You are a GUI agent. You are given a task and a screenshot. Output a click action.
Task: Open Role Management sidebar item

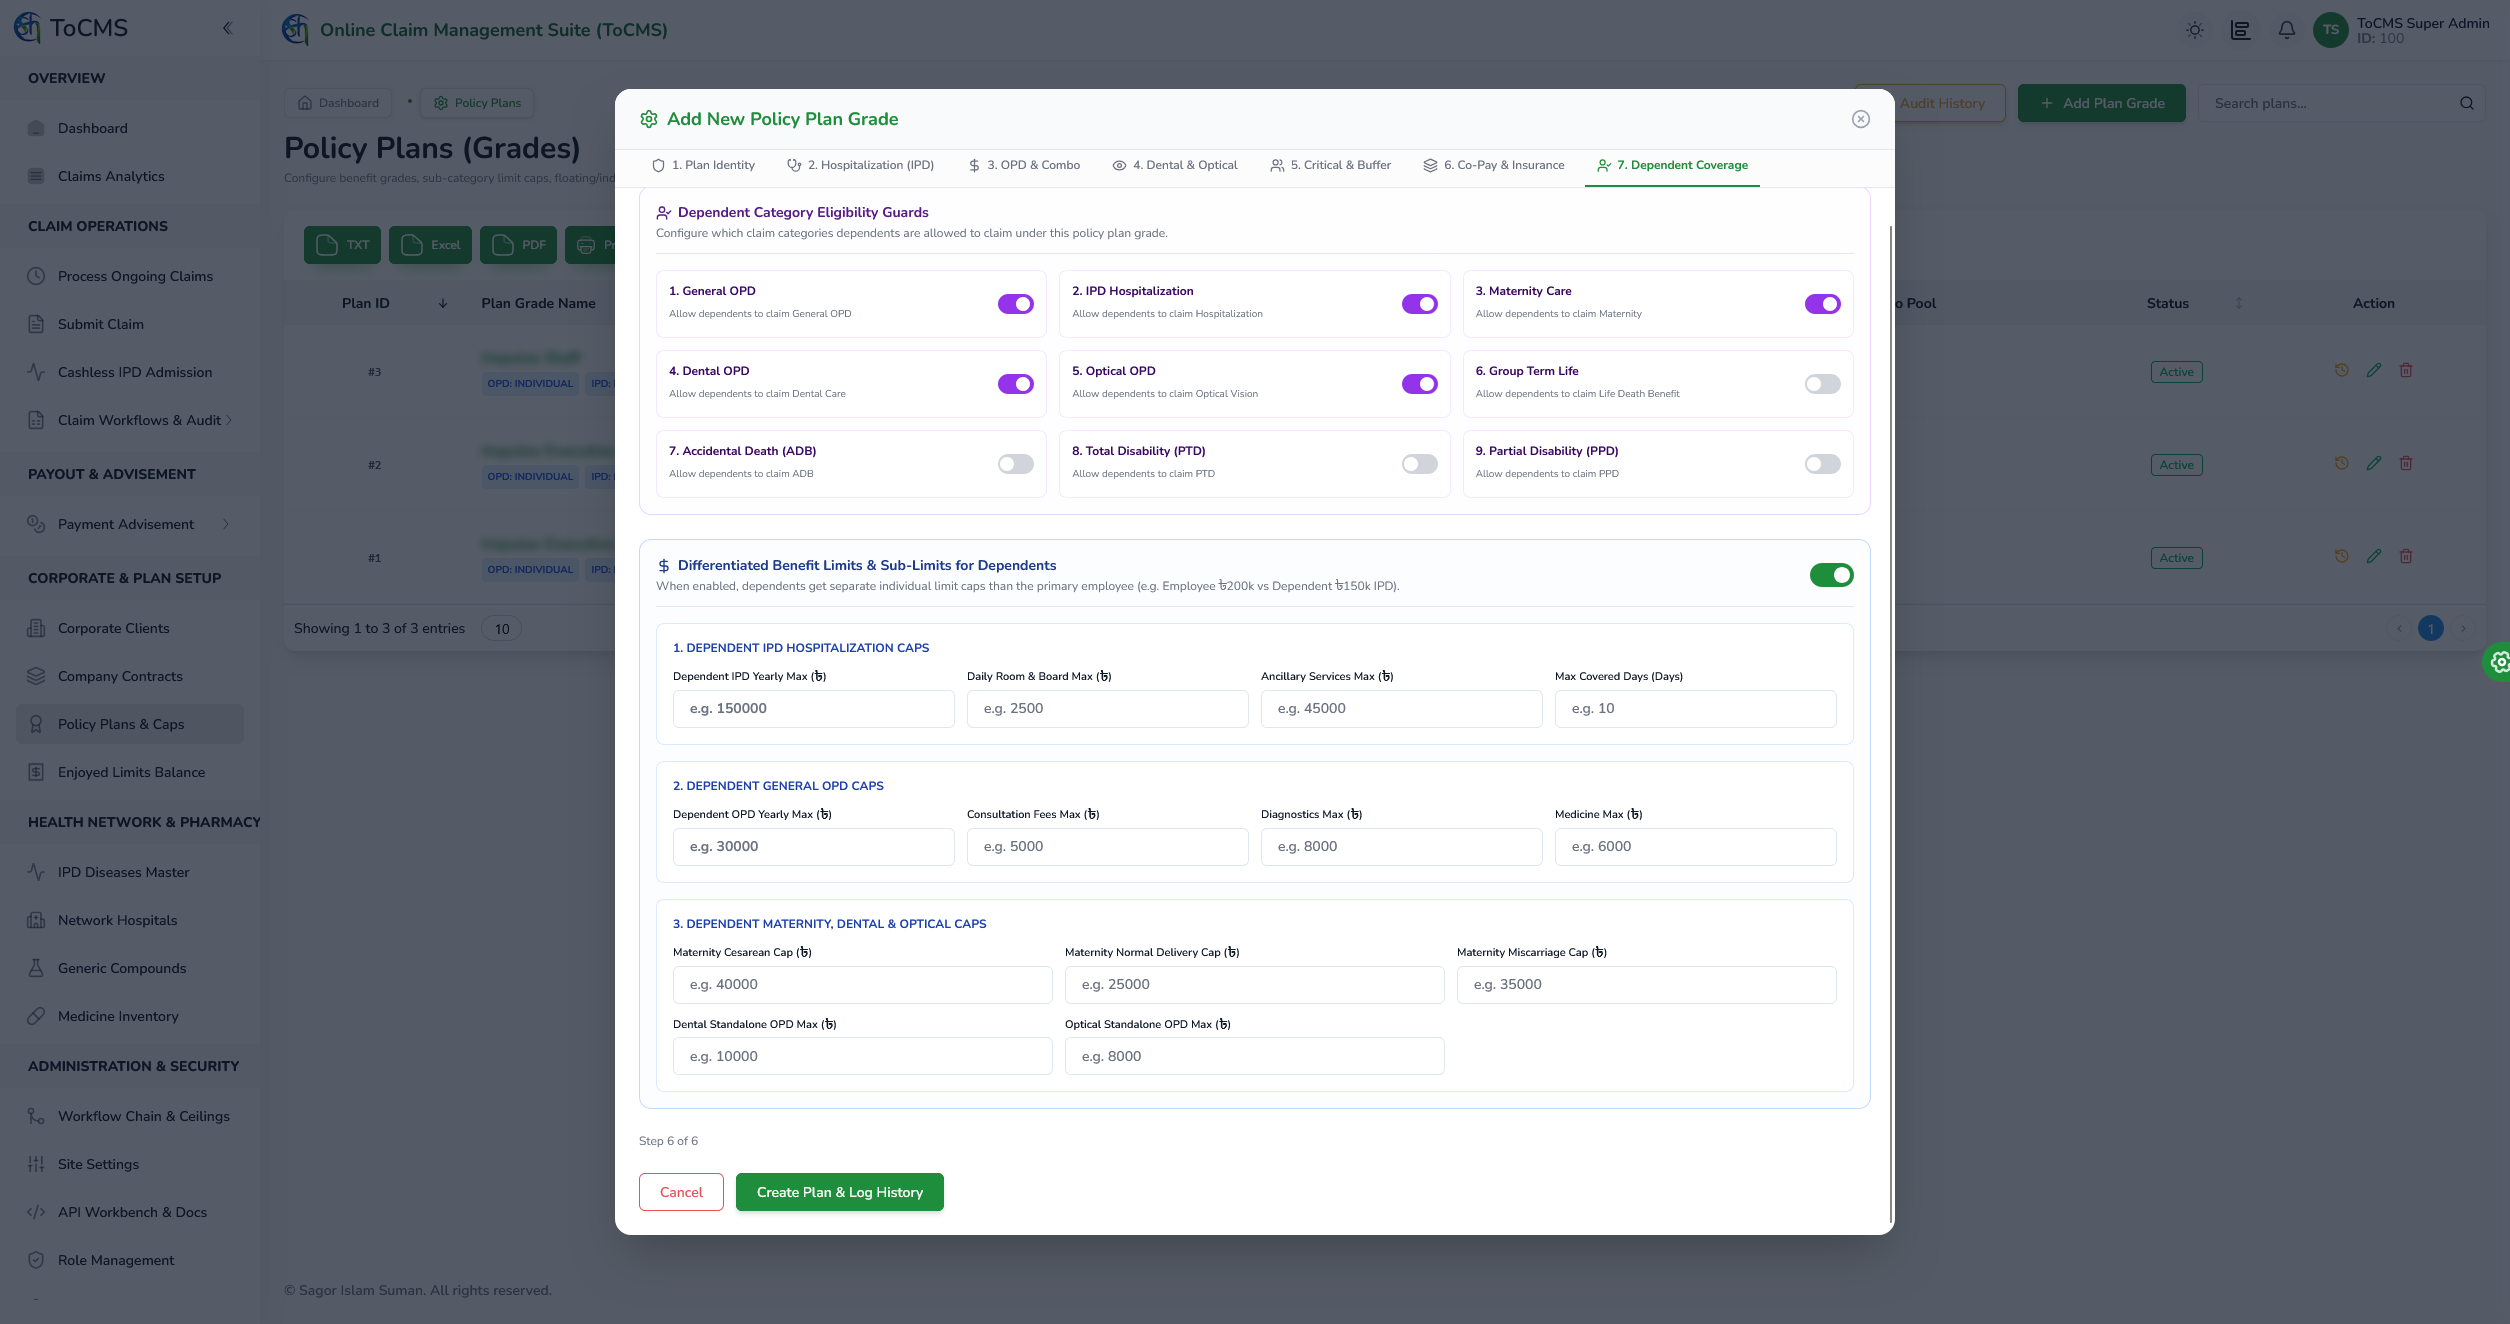pos(130,1260)
